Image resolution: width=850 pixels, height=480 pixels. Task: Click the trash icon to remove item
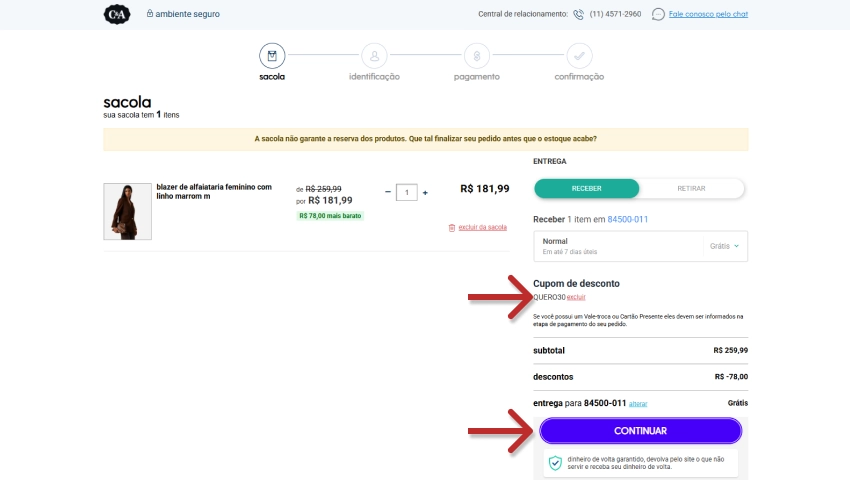point(452,228)
